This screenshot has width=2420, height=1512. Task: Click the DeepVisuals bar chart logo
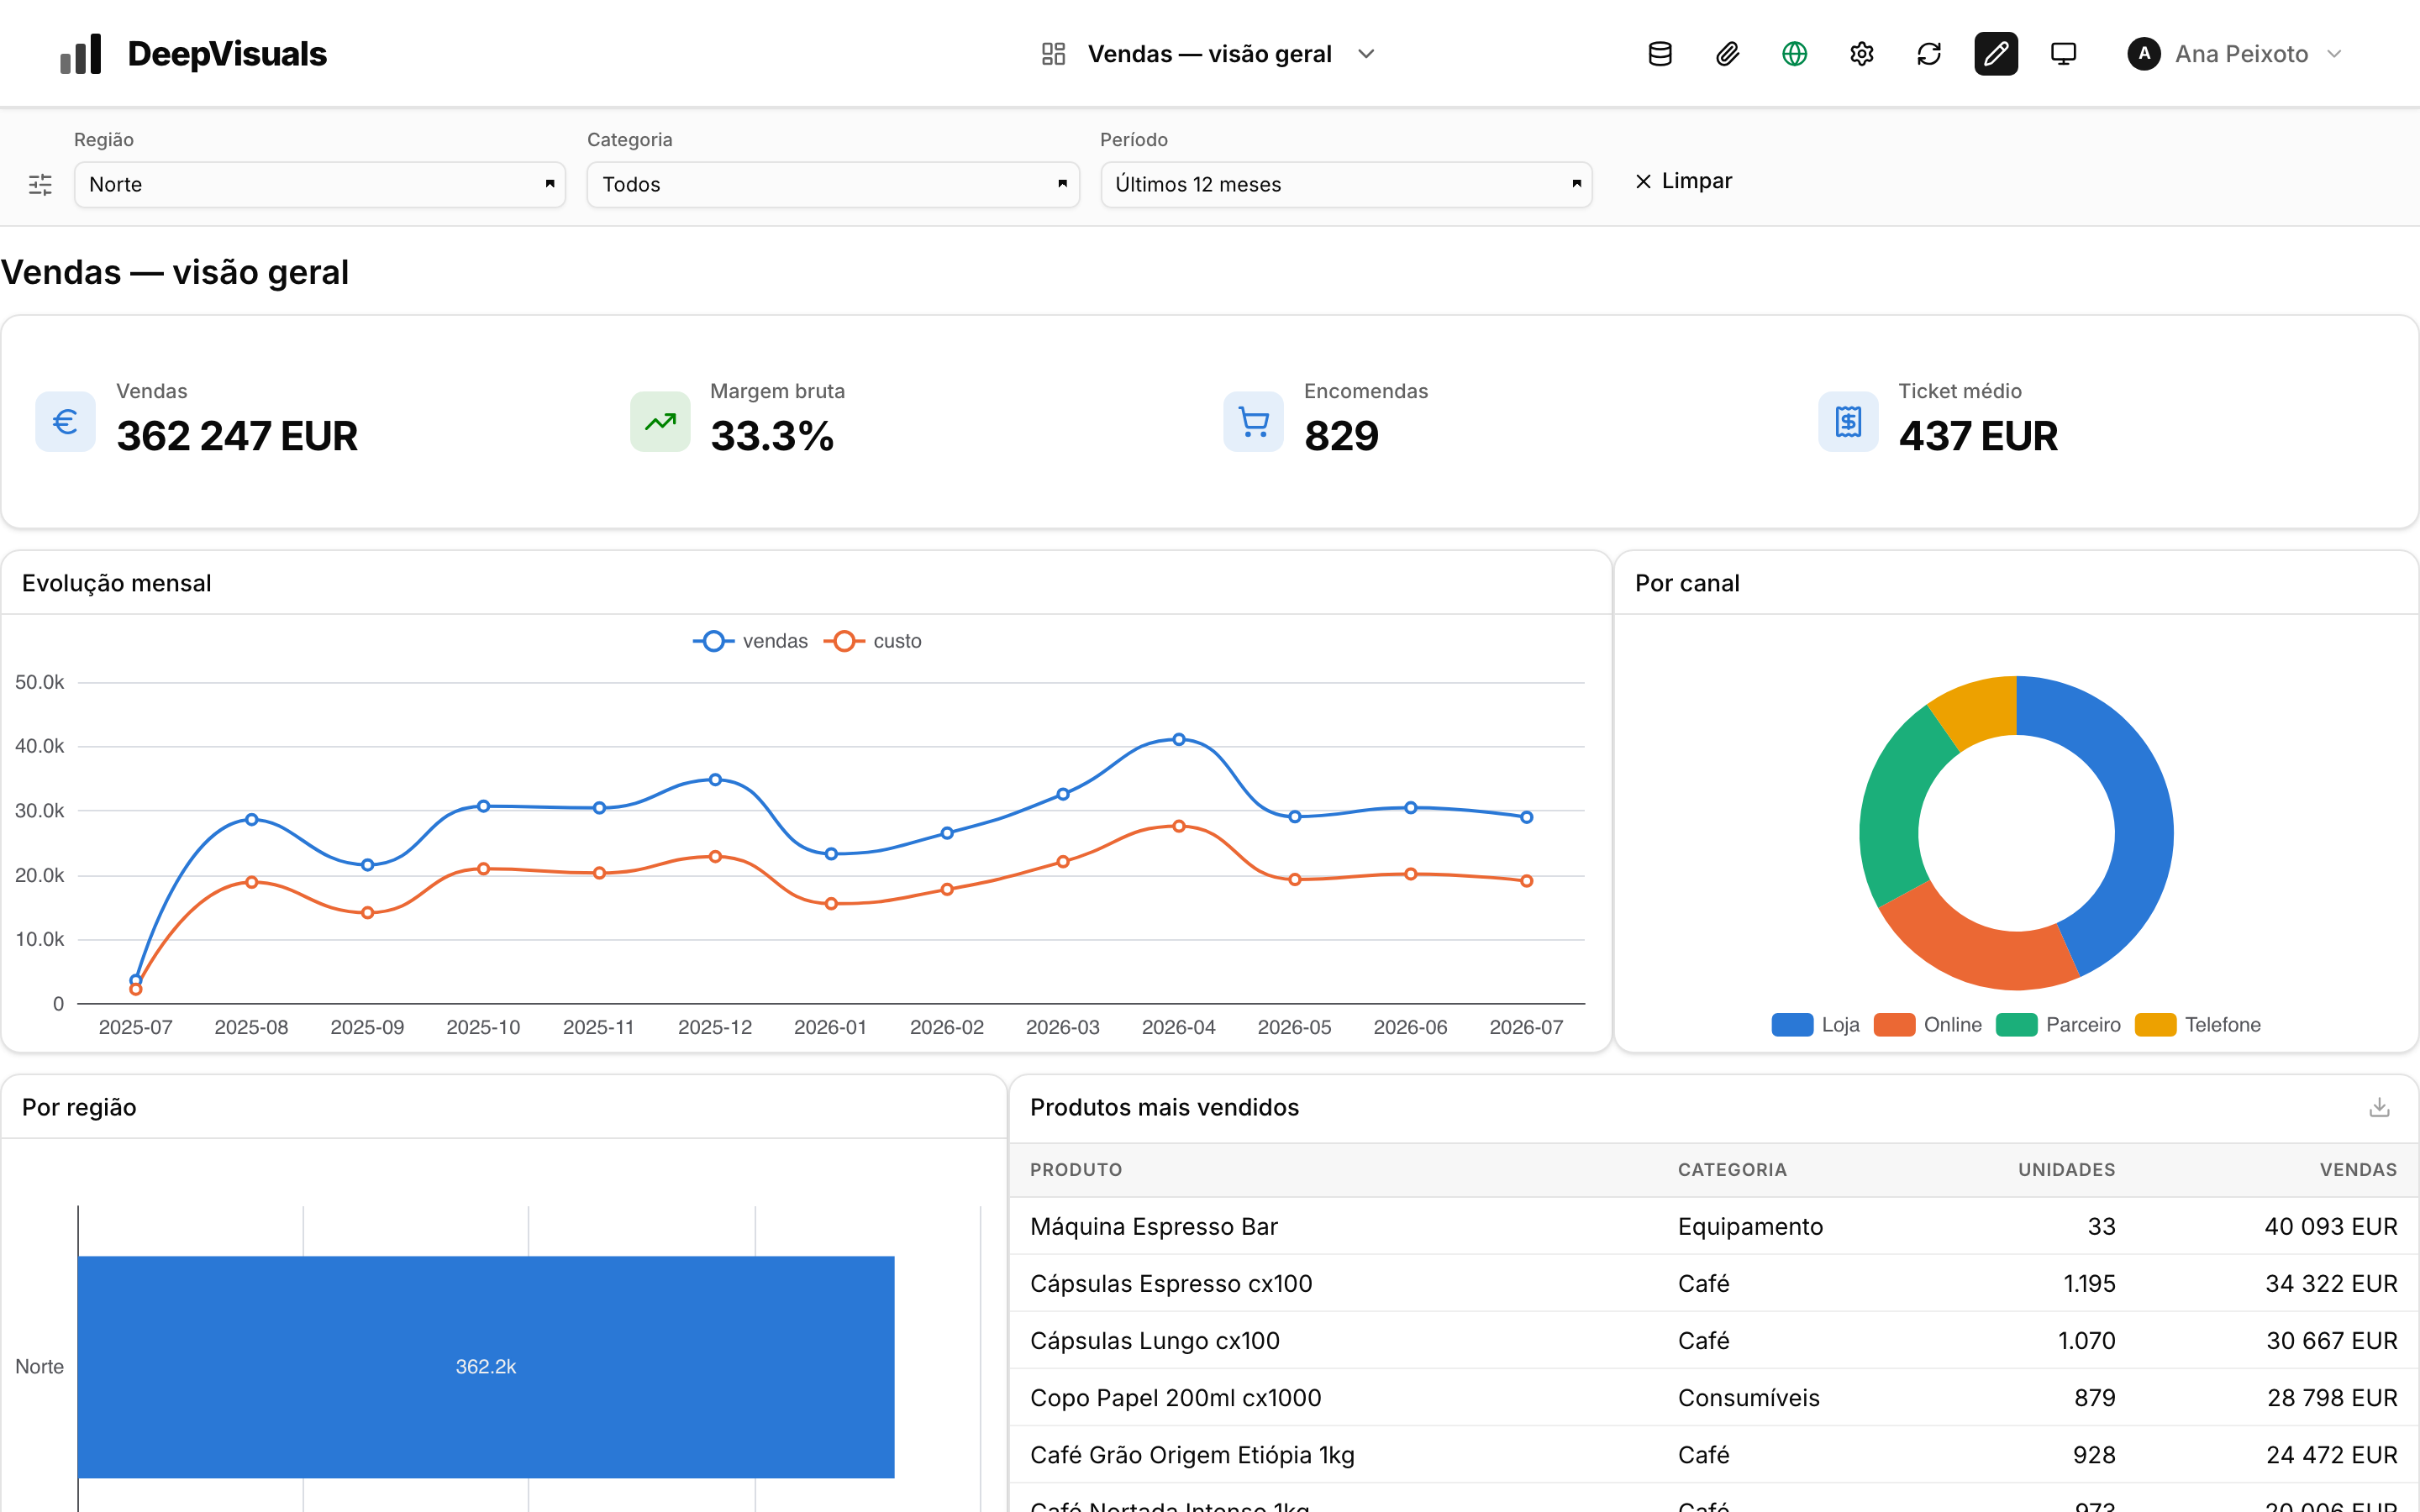[81, 54]
